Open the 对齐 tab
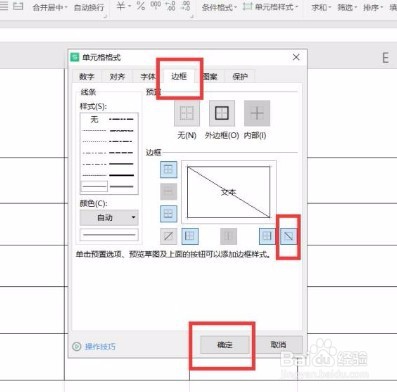The width and height of the screenshot is (397, 392). (117, 77)
